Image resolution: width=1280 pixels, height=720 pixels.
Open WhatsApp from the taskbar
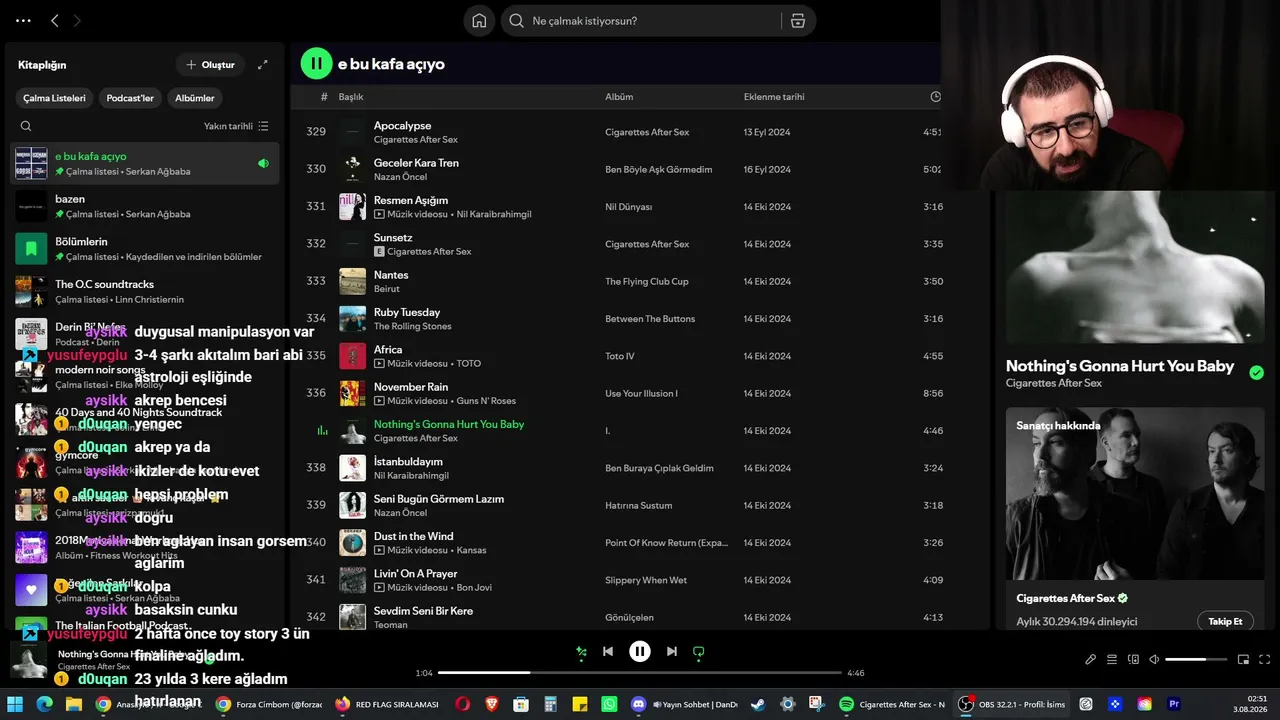(x=608, y=704)
